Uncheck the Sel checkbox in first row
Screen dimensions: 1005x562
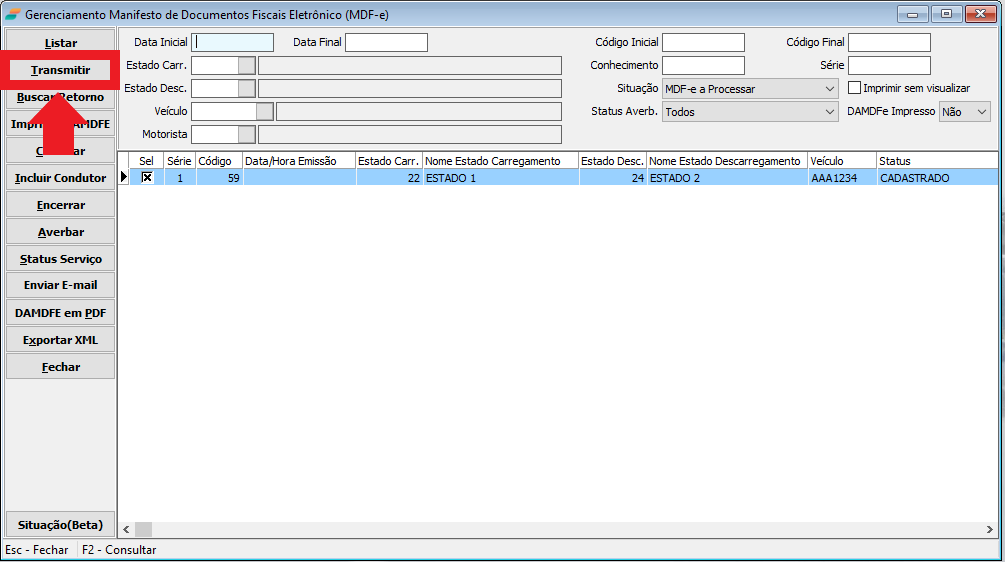pyautogui.click(x=147, y=178)
